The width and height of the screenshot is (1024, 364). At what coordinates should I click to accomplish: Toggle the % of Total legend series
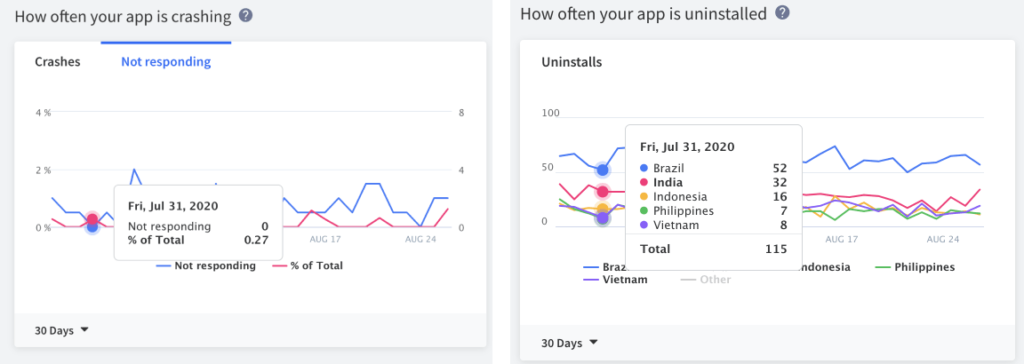(308, 266)
